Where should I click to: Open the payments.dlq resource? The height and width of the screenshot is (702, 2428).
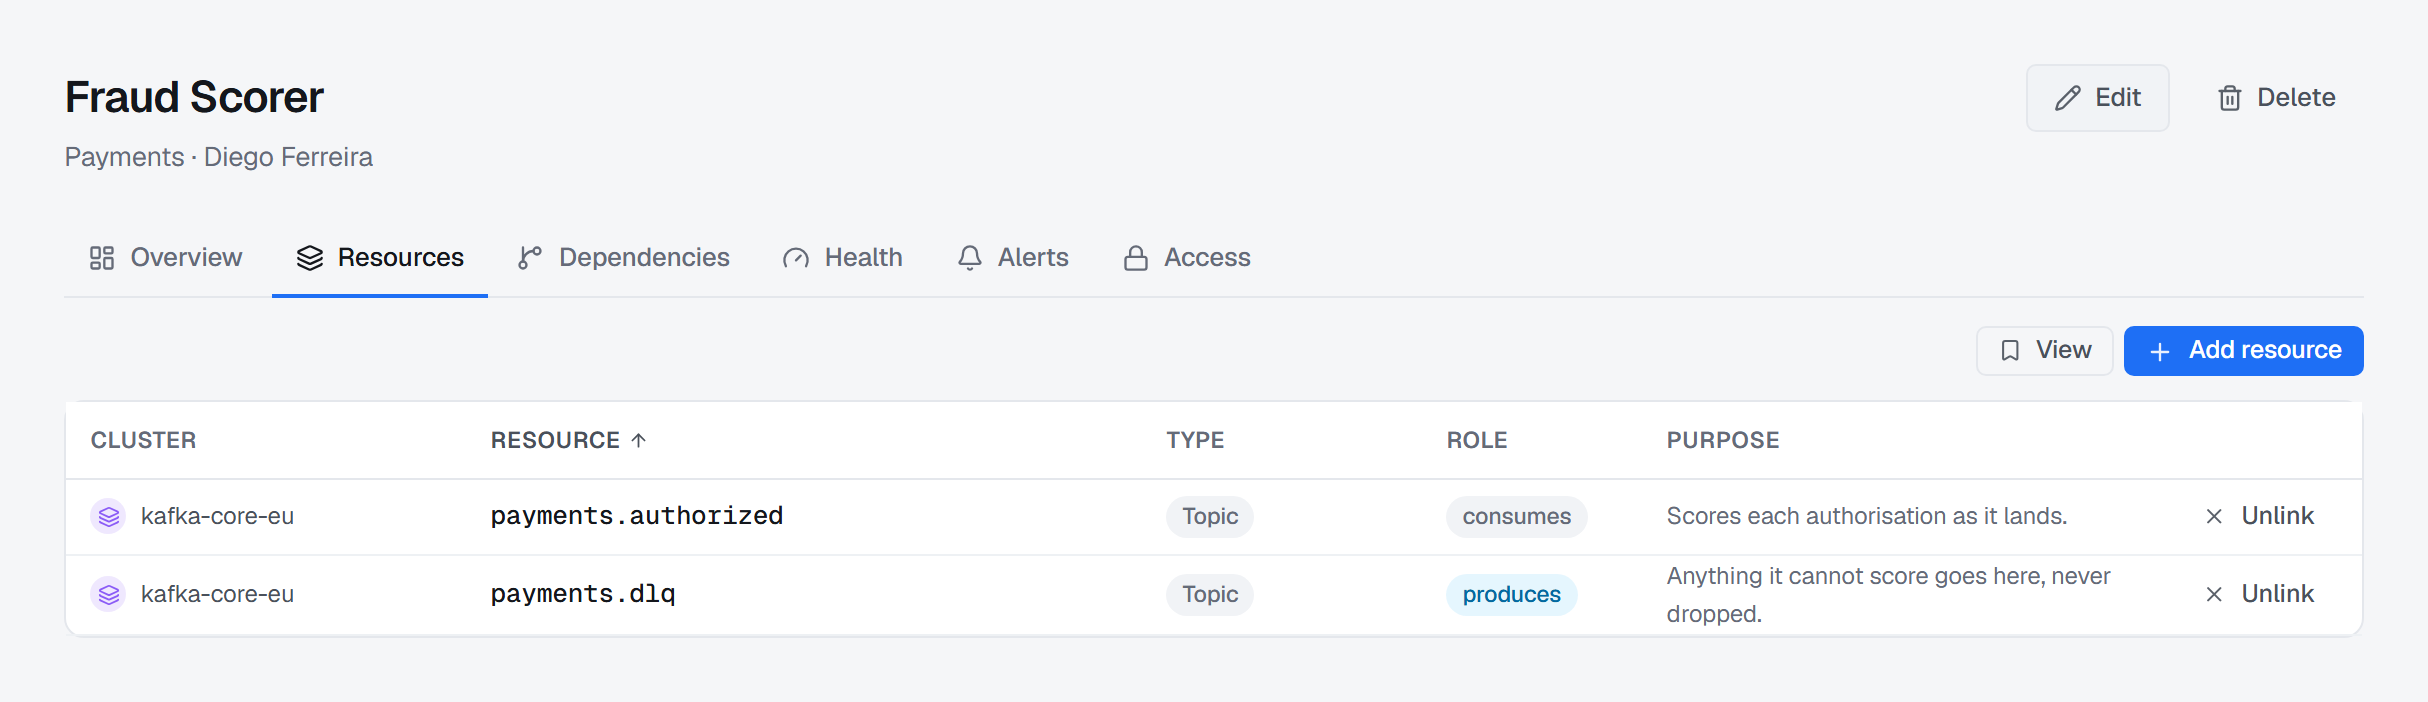[x=583, y=594]
